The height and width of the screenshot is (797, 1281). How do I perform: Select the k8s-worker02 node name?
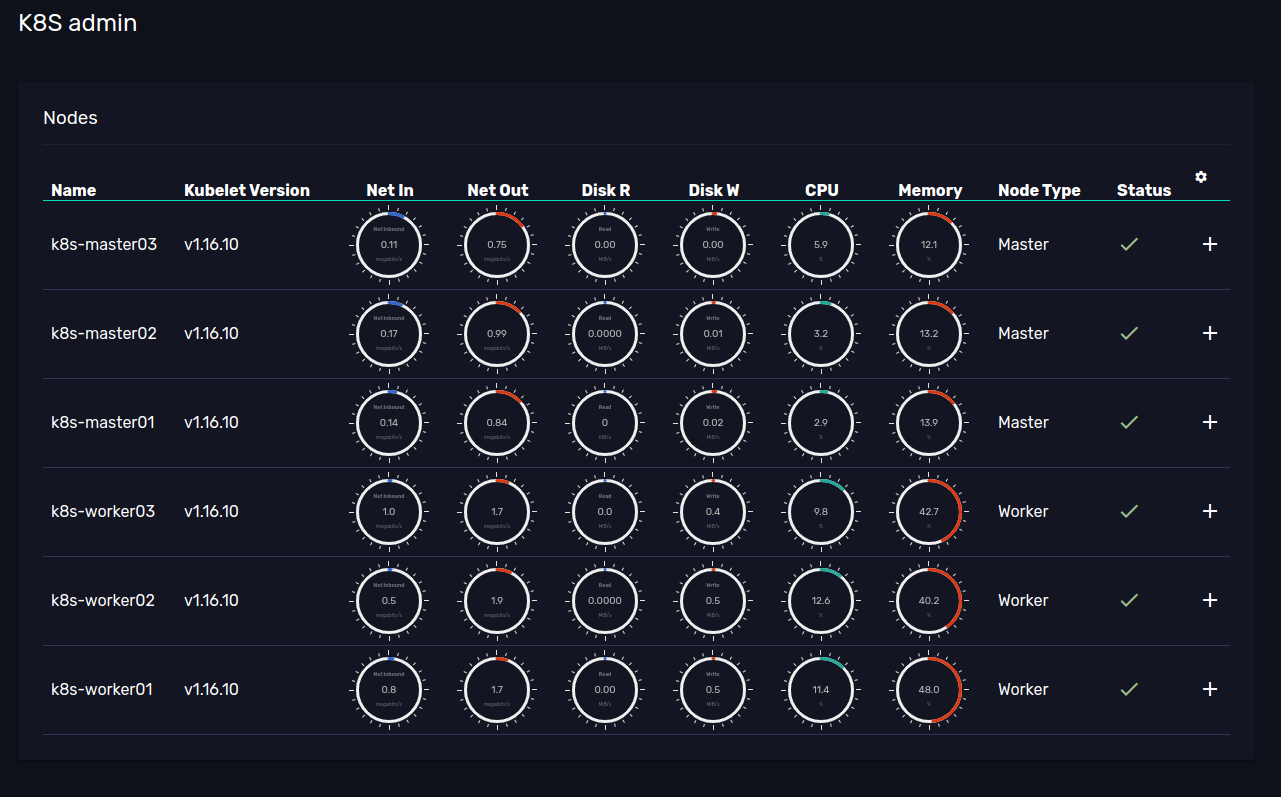coord(103,600)
